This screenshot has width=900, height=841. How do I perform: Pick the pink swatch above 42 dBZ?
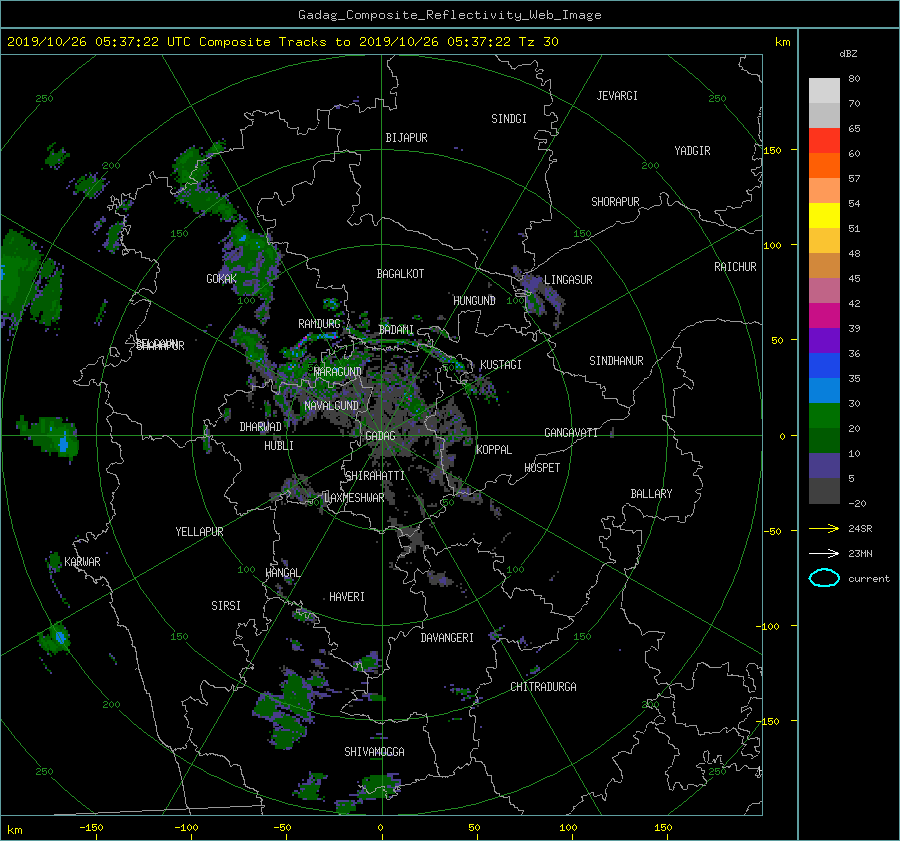pos(824,290)
